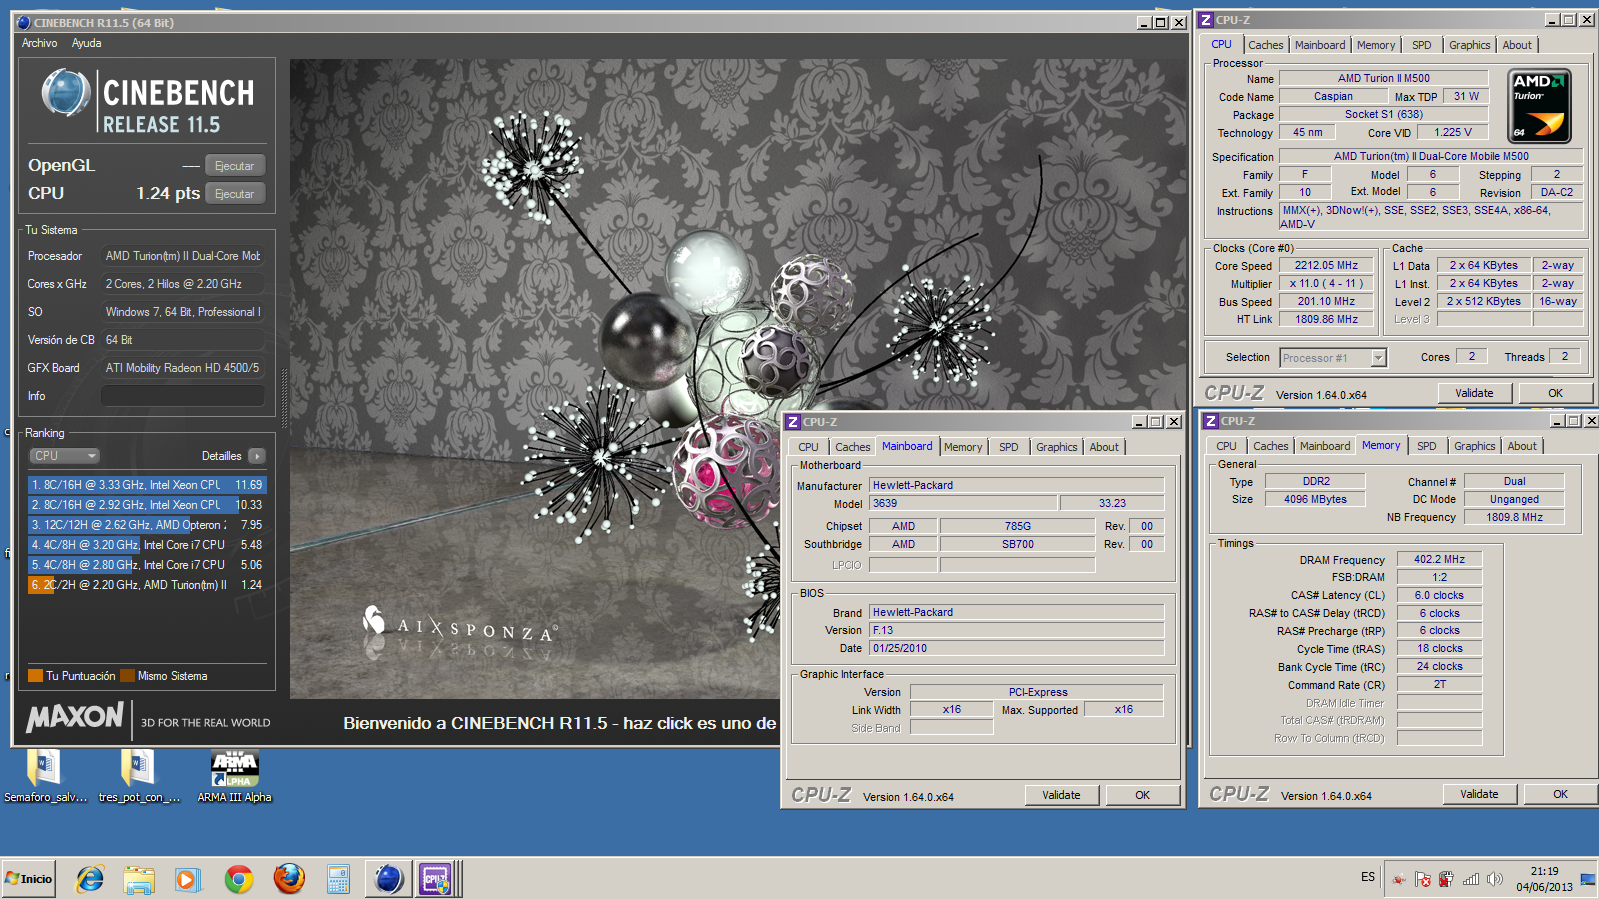The width and height of the screenshot is (1599, 899).
Task: Click OK in Mainboard CPU-Z window
Action: pyautogui.click(x=1143, y=795)
